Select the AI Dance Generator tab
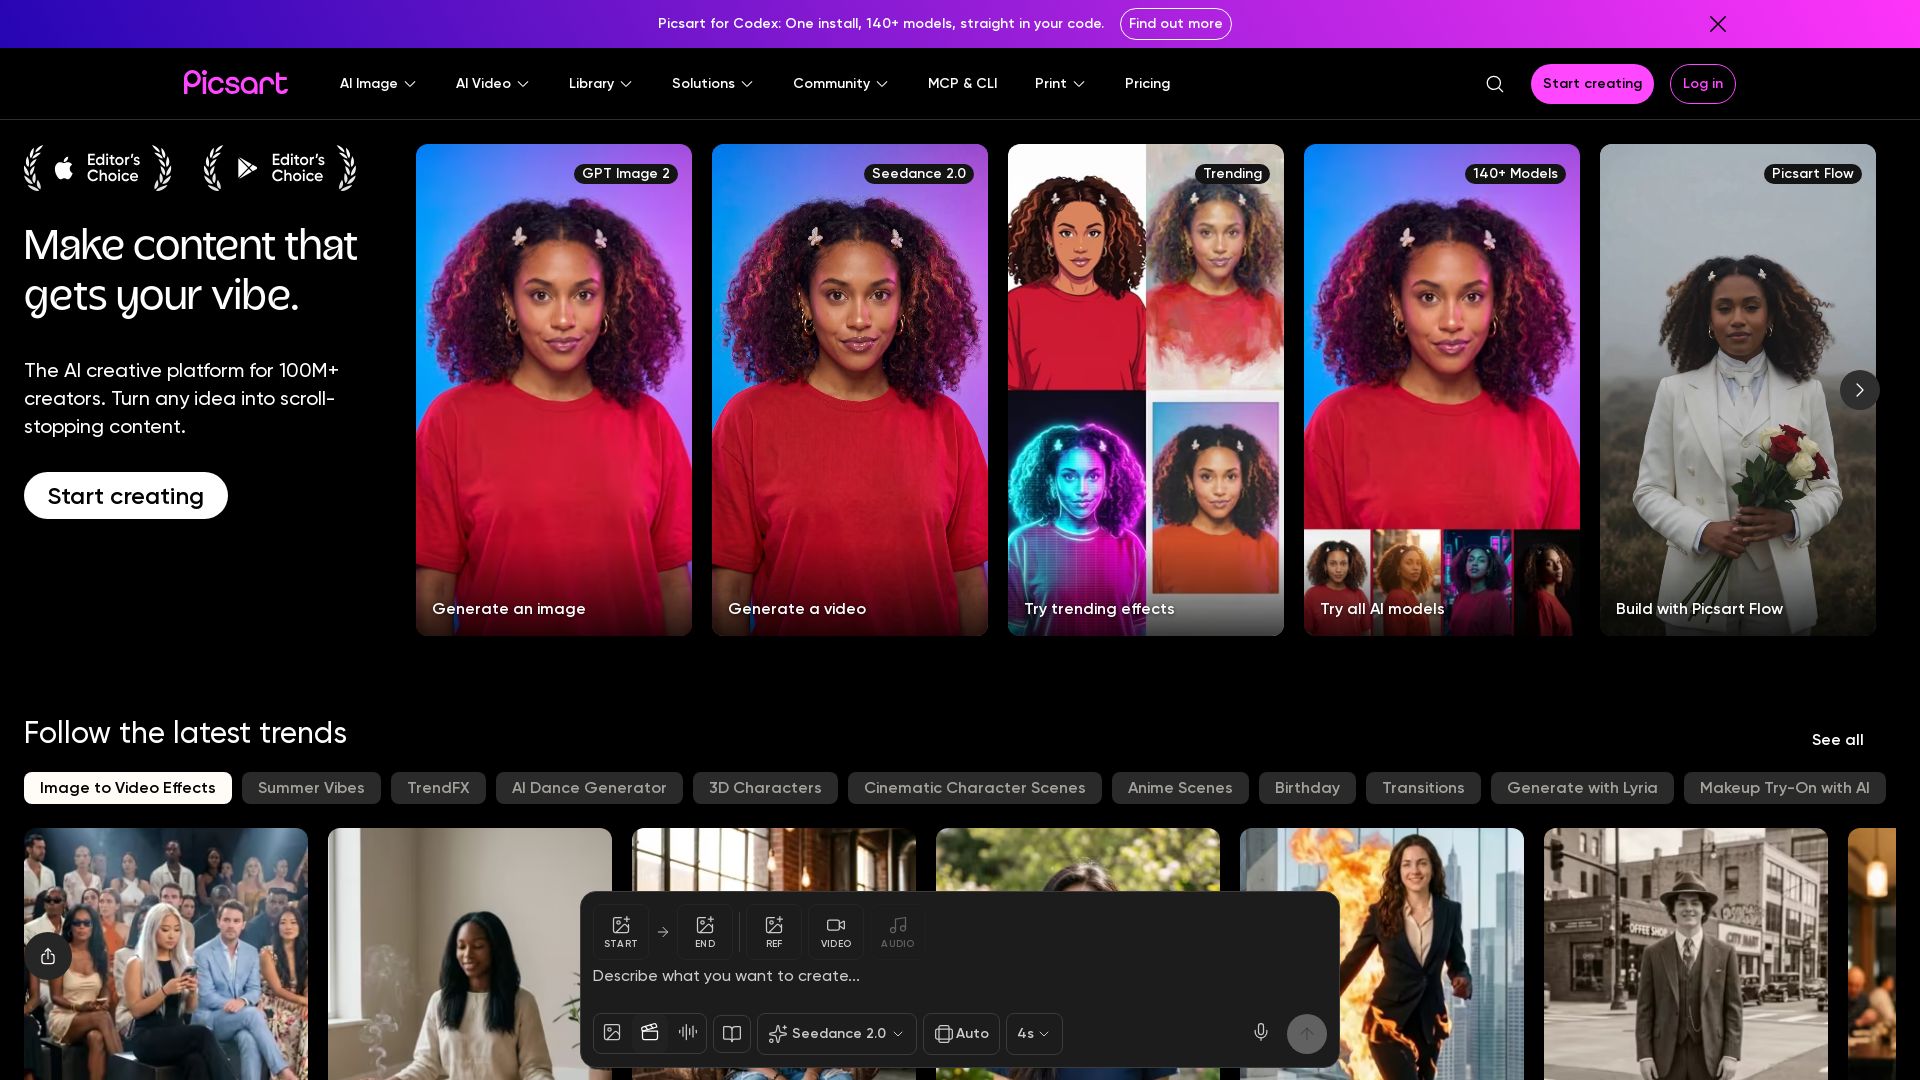 [x=589, y=788]
